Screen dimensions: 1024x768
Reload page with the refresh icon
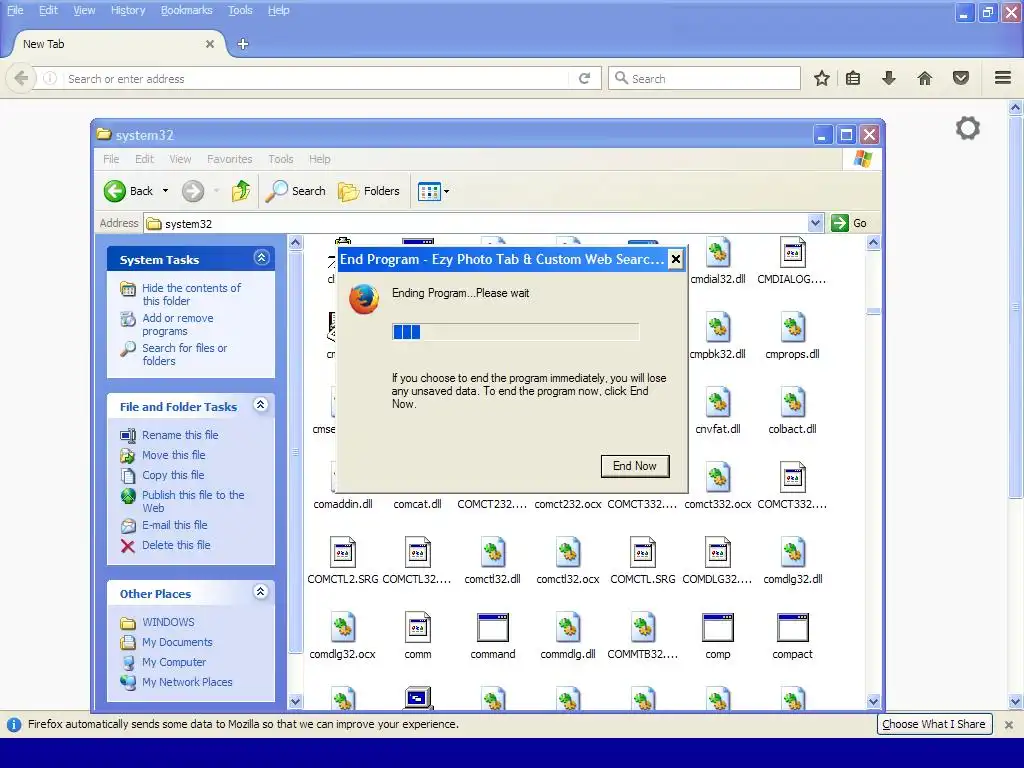tap(584, 78)
